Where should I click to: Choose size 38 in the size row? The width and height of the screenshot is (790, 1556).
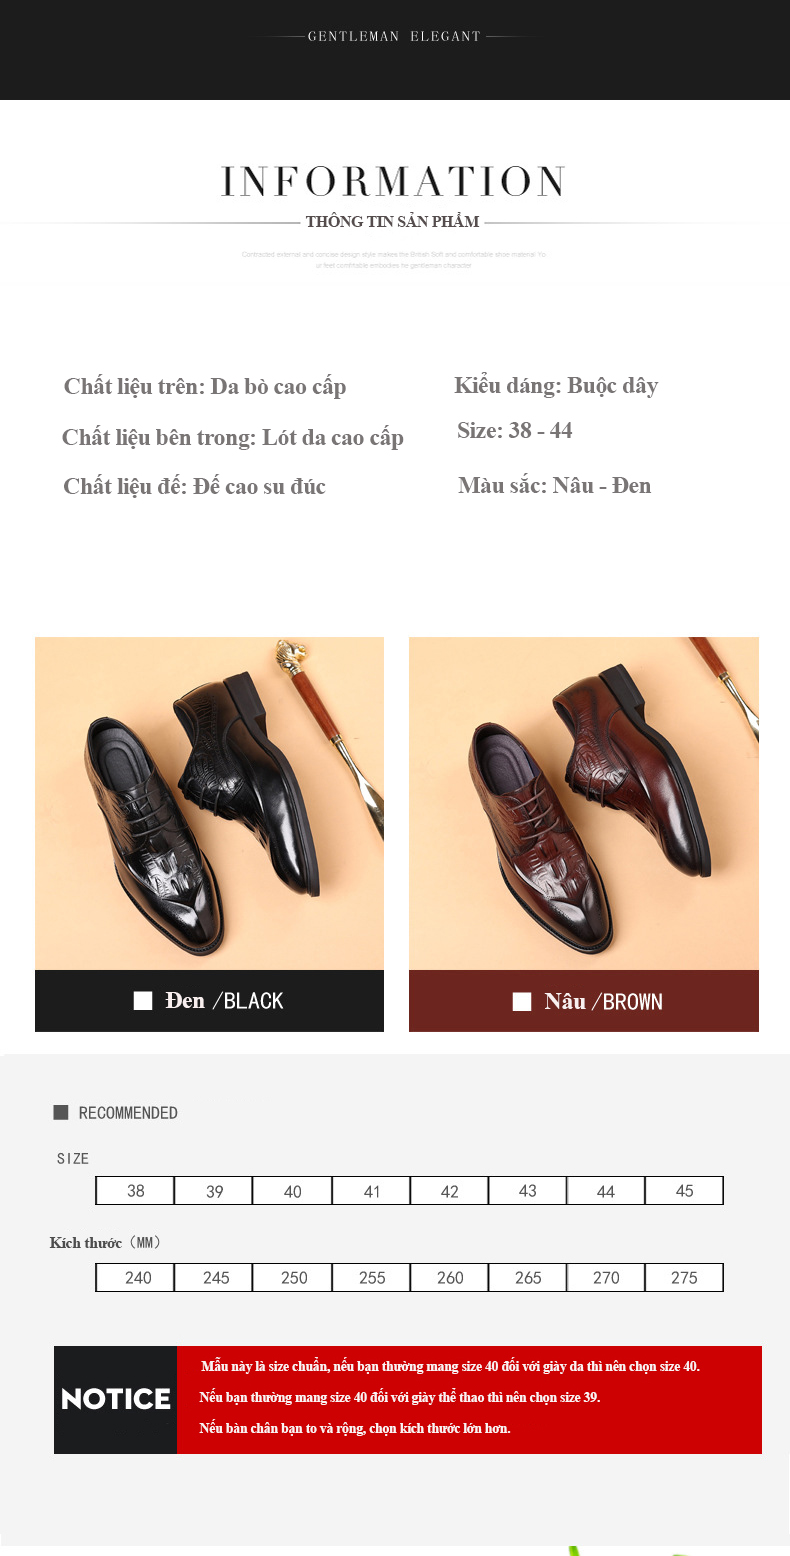pos(135,1191)
